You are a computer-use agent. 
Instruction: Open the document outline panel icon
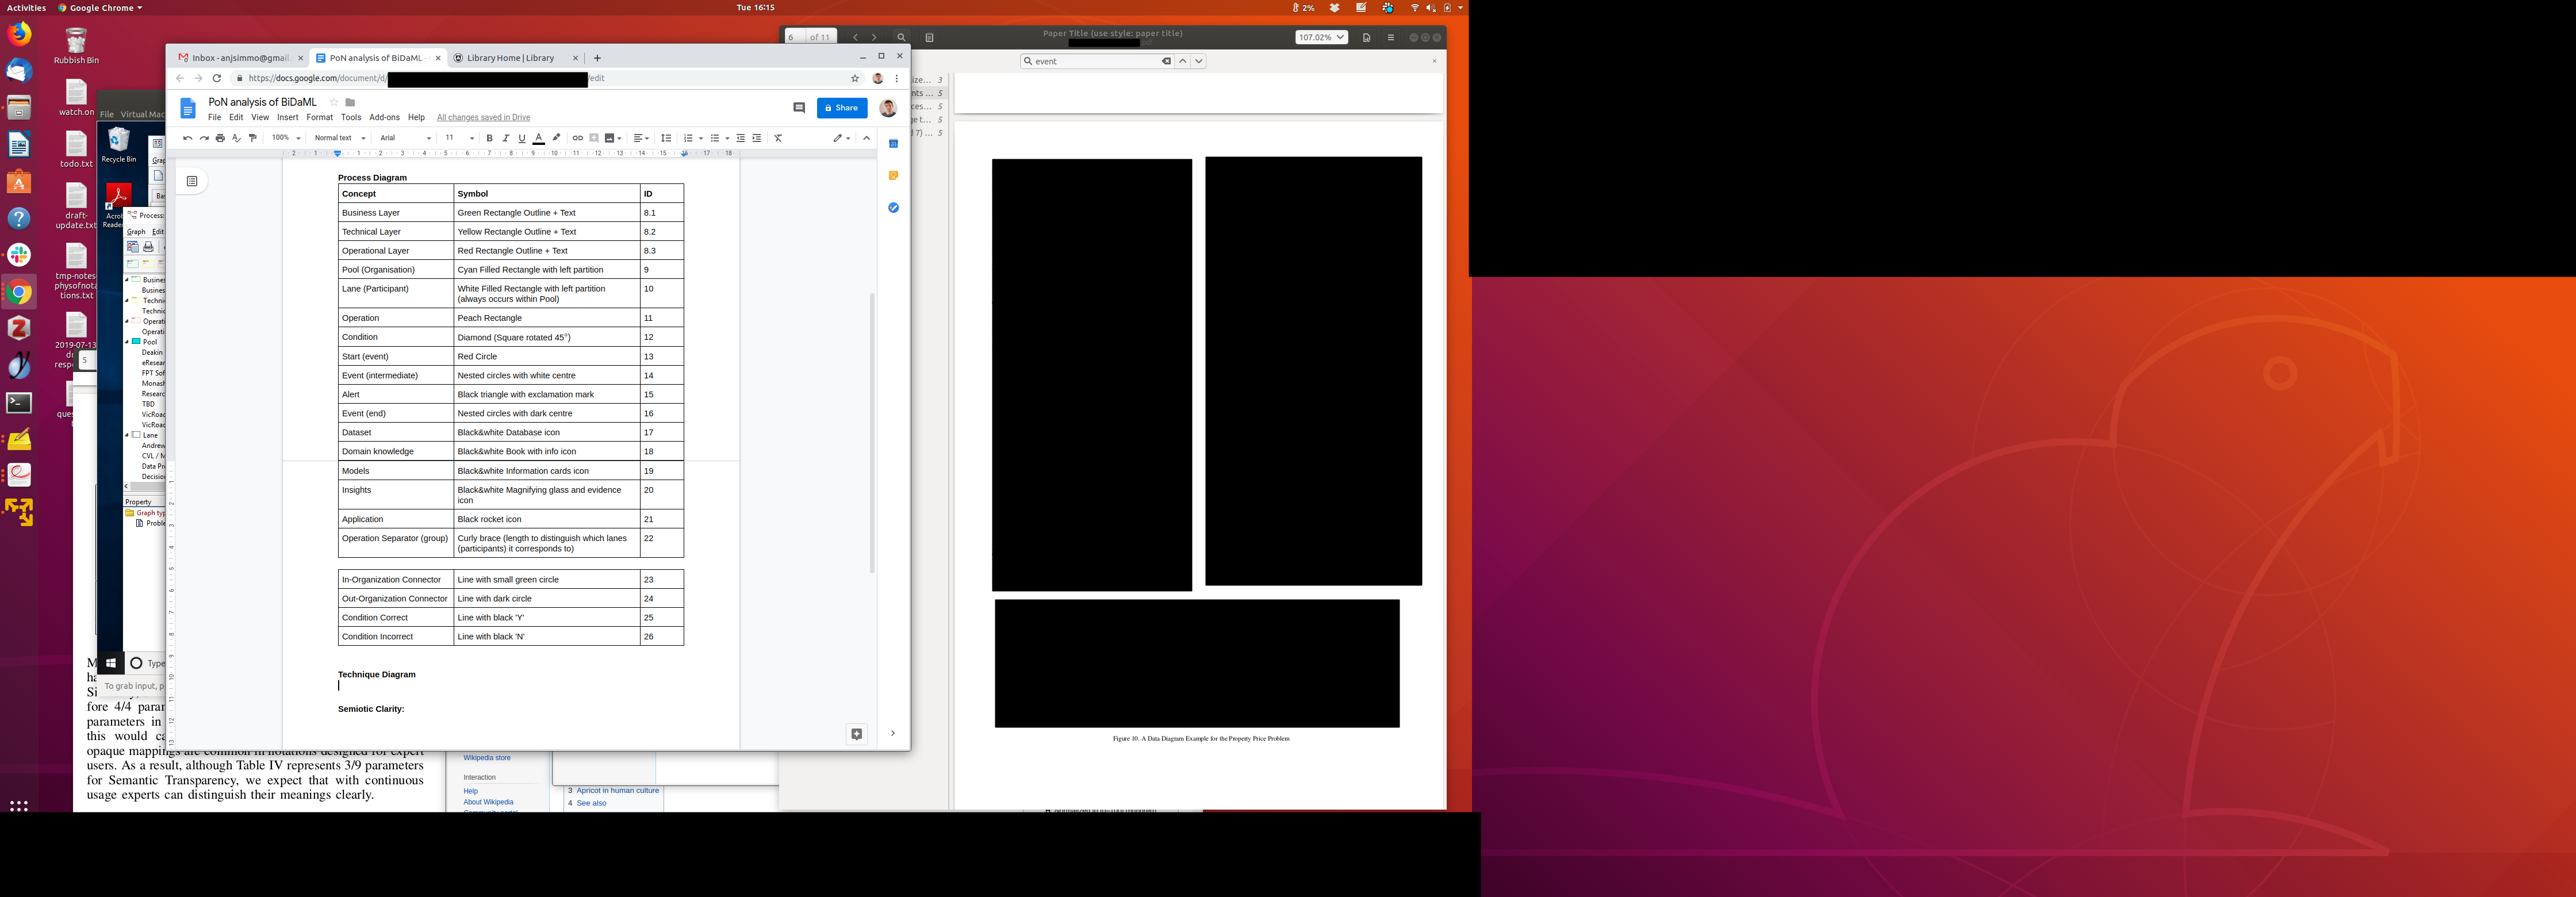[x=192, y=181]
